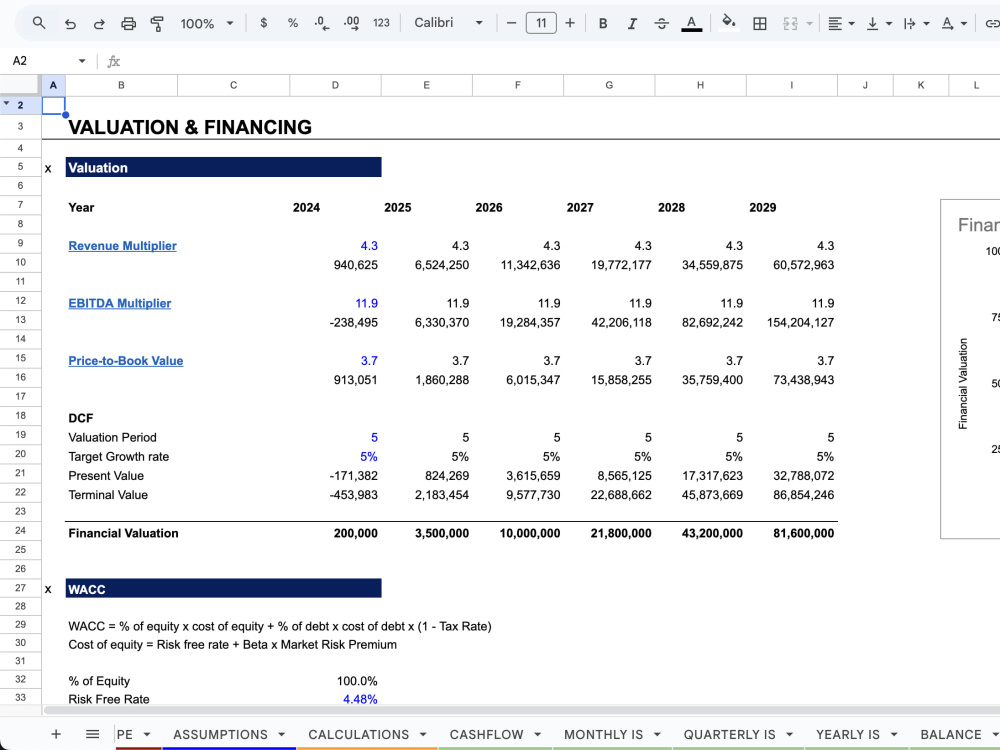Click the insert link icon
1000x750 pixels.
coord(992,24)
